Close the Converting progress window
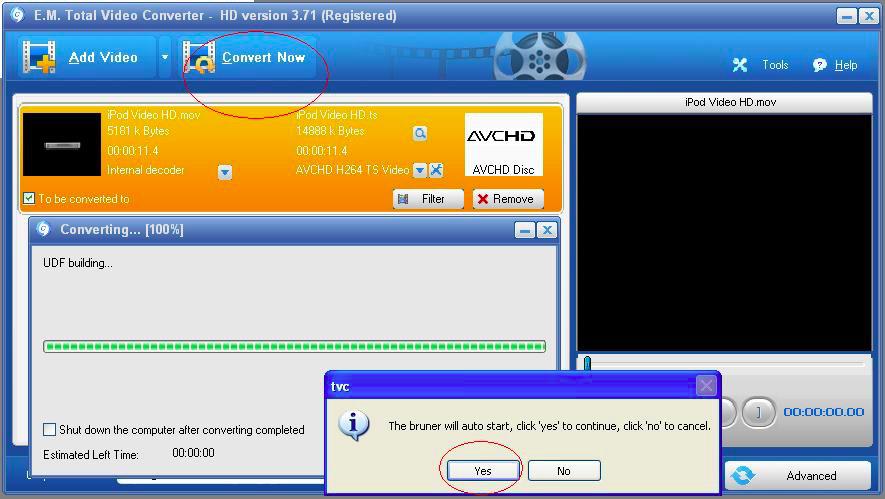The height and width of the screenshot is (499, 885). pos(546,230)
